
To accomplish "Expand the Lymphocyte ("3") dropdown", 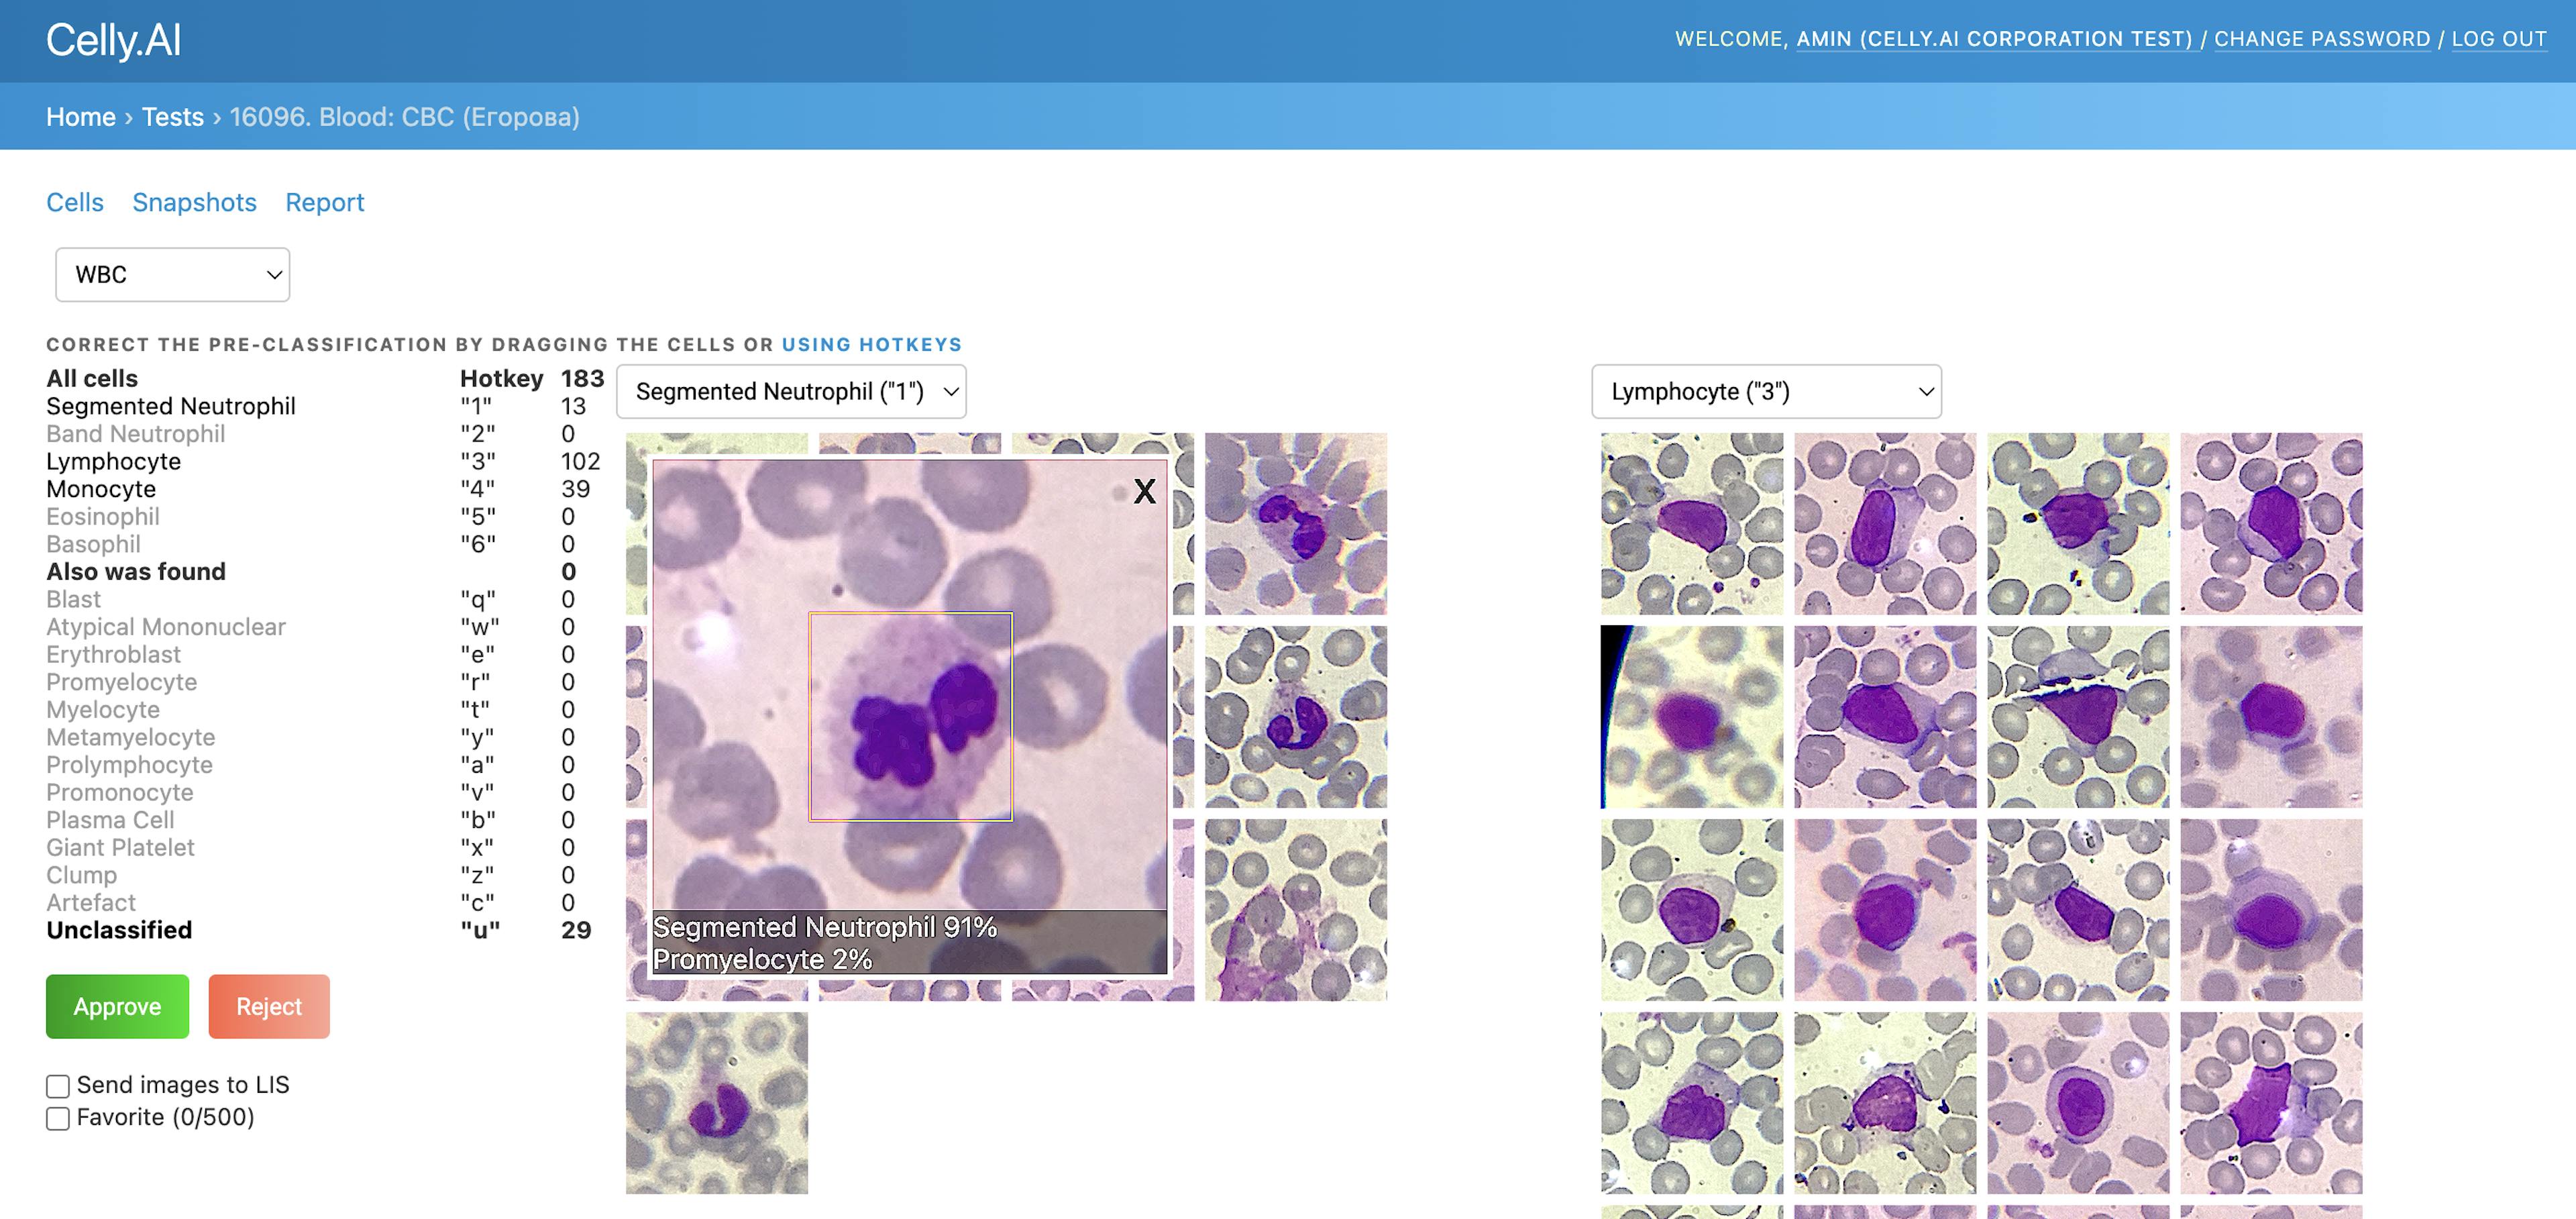I will tap(1766, 391).
